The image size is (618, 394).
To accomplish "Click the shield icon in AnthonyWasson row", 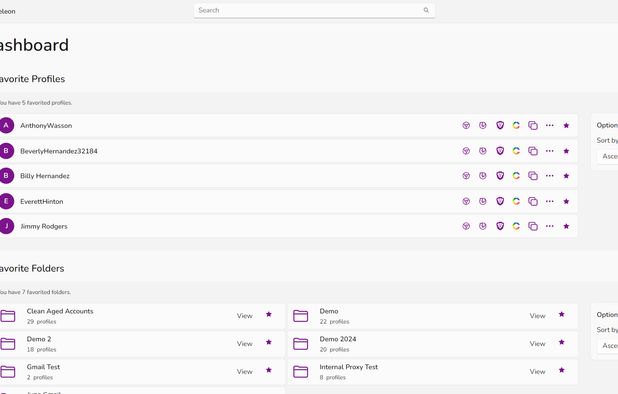I will point(500,125).
